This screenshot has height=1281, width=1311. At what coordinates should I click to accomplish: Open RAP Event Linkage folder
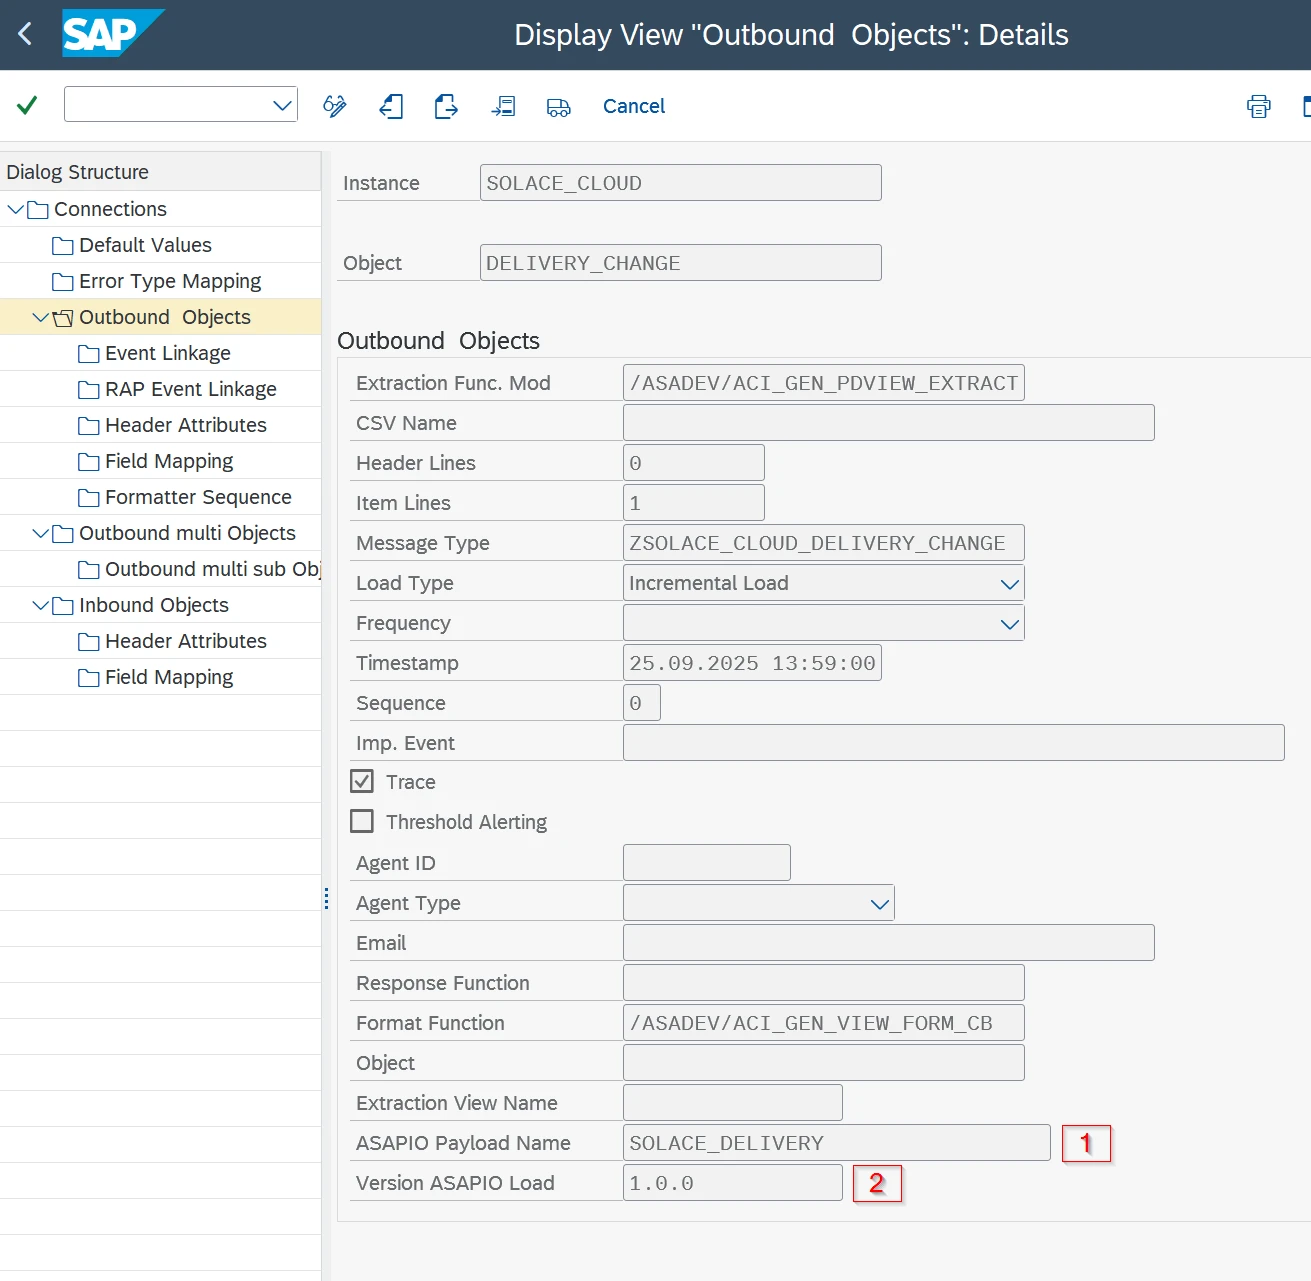click(178, 389)
